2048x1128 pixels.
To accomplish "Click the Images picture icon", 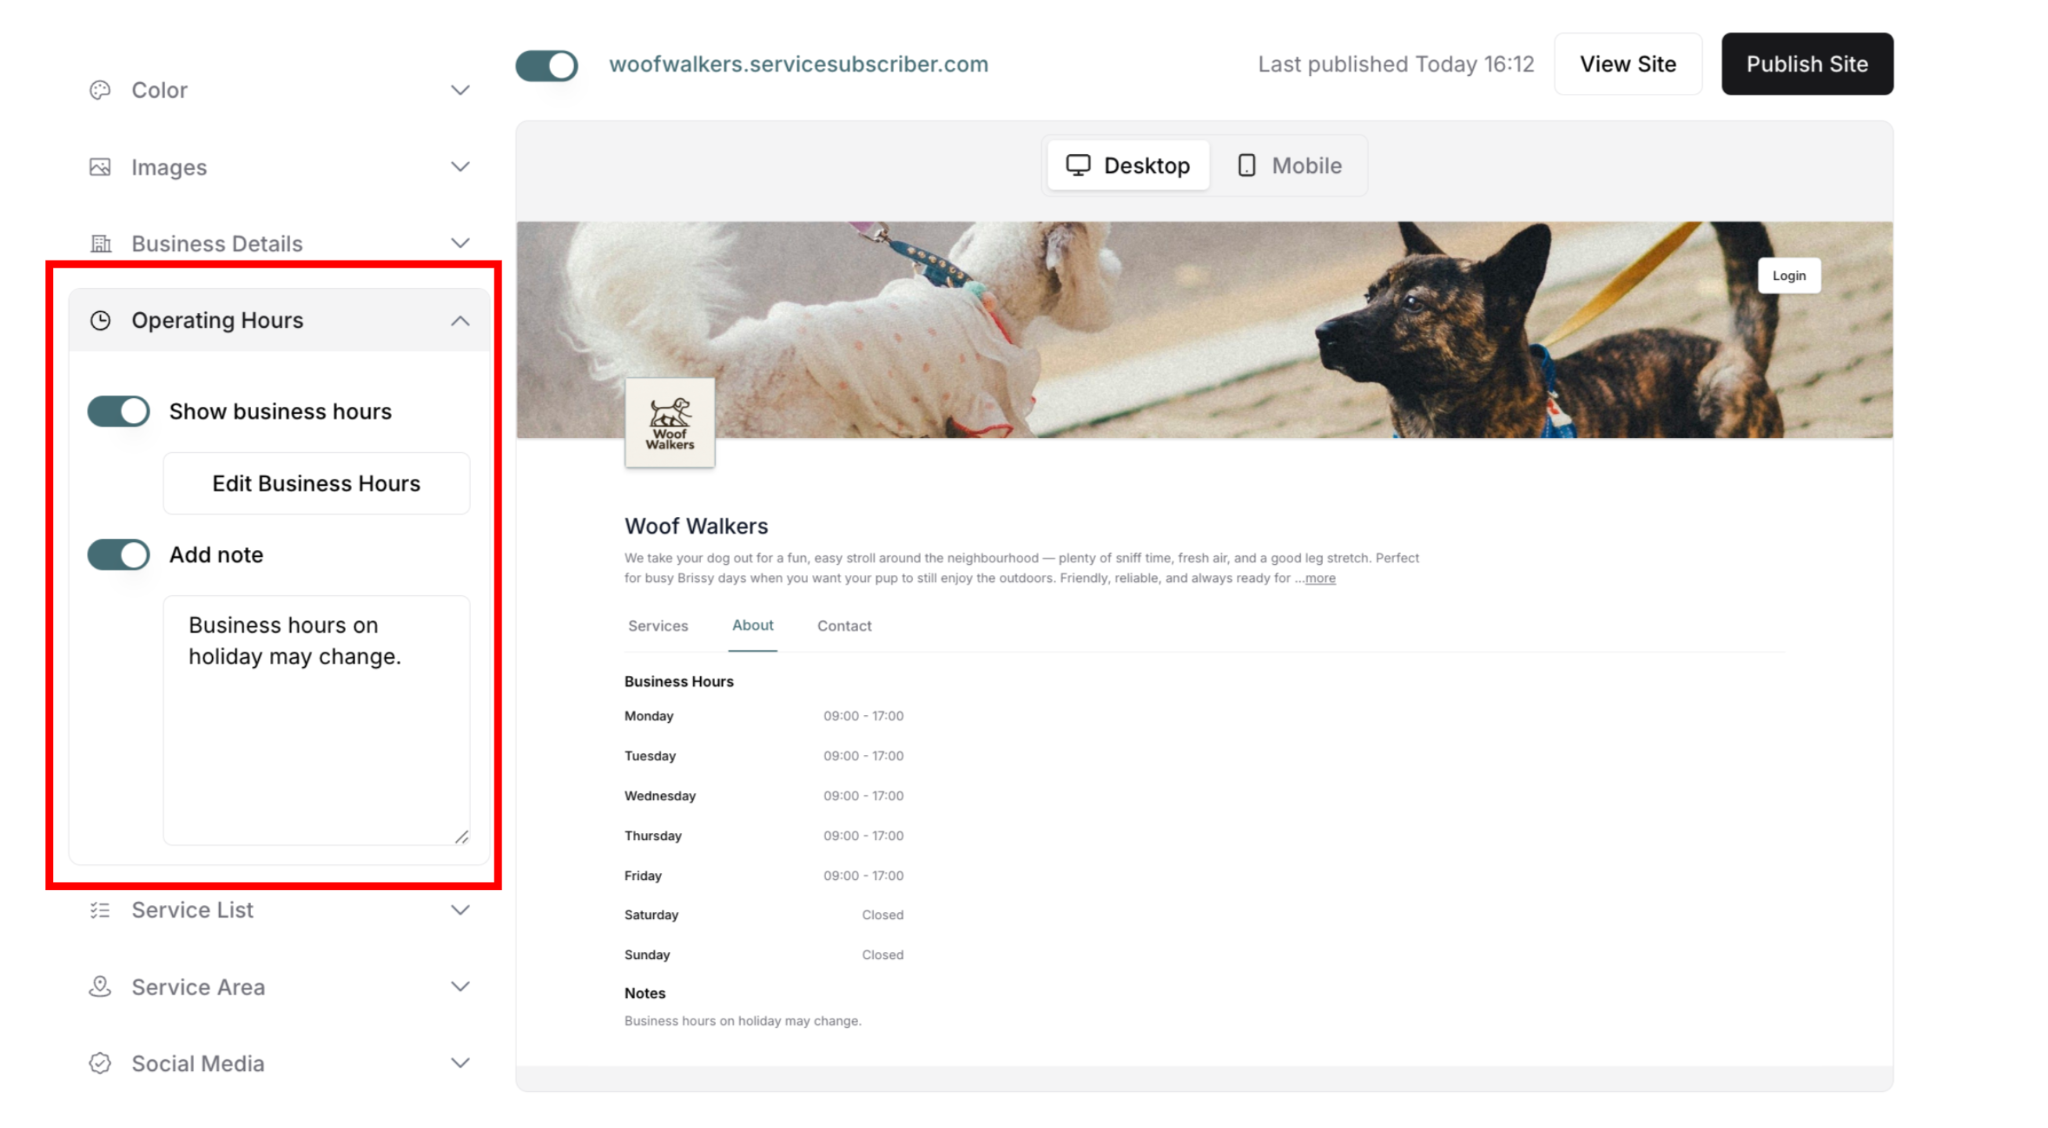I will tap(100, 167).
